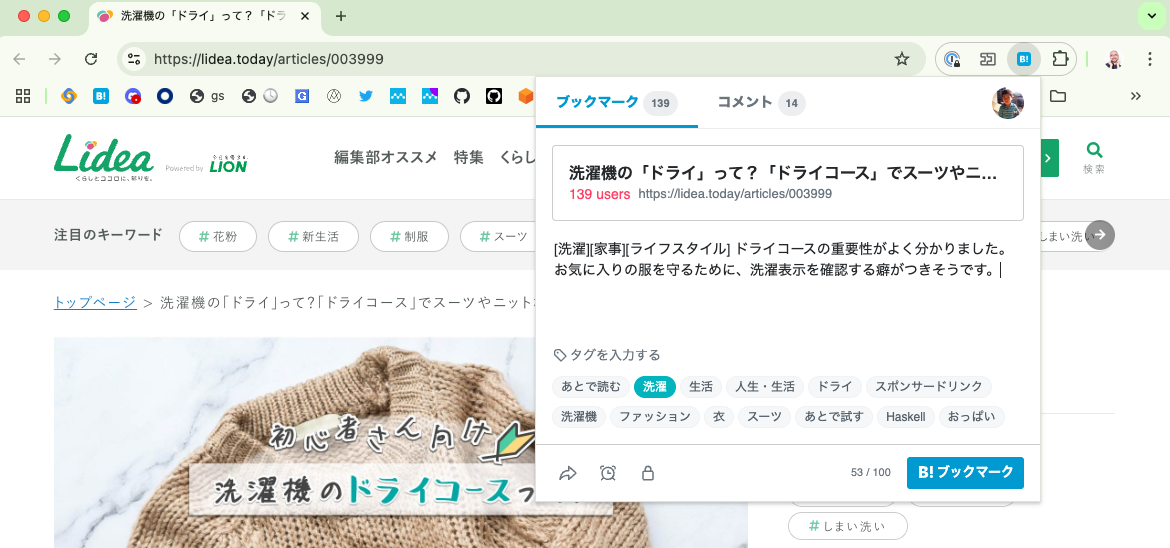1170x548 pixels.
Task: Open the Extensions puzzle-piece menu
Action: click(1060, 59)
